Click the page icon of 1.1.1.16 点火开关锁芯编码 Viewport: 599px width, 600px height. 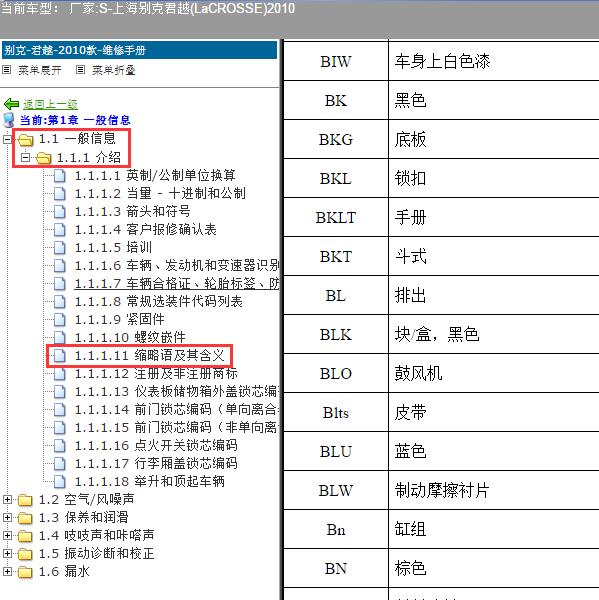pos(59,446)
